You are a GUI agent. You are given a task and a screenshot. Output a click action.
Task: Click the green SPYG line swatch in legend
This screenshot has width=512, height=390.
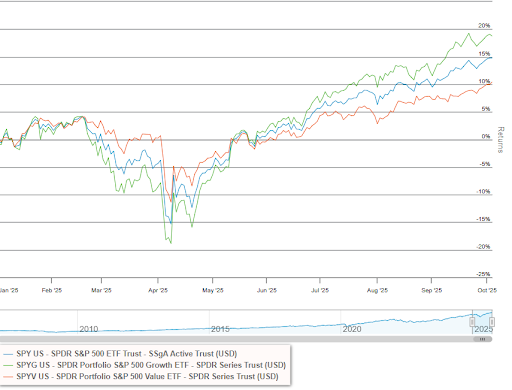(x=9, y=365)
